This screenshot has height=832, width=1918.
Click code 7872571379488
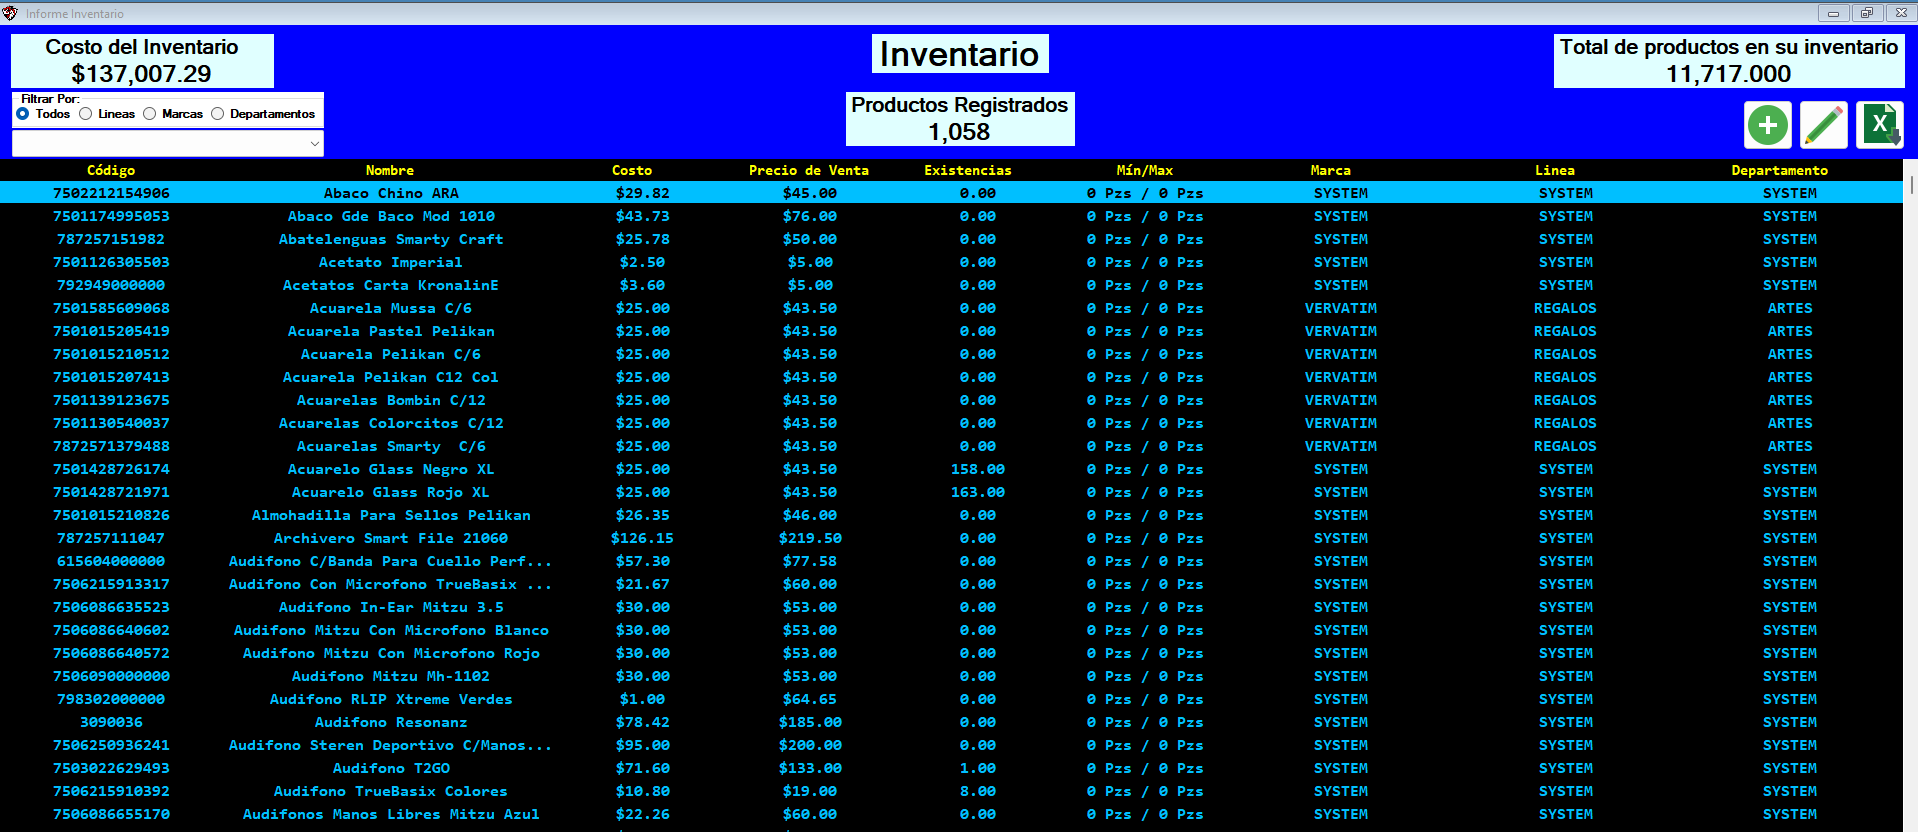[111, 446]
